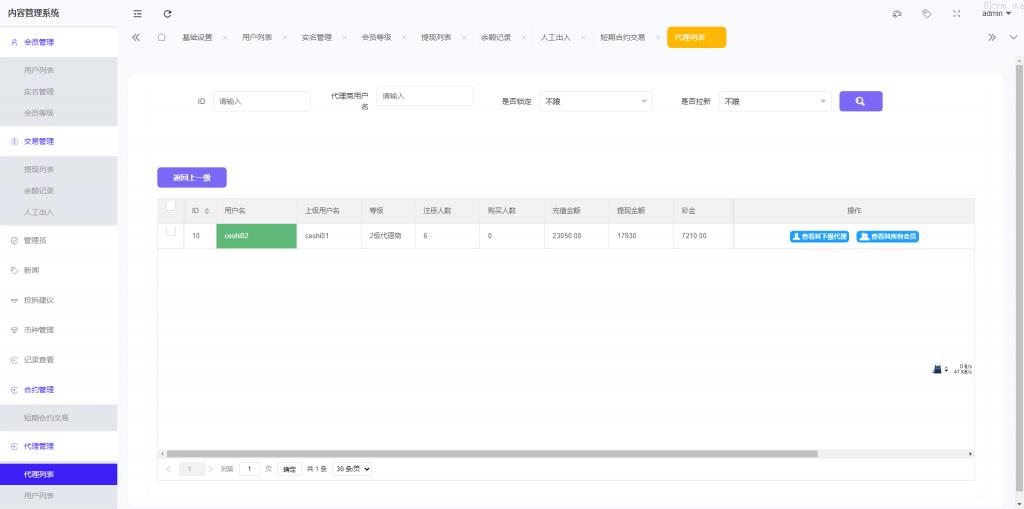
Task: Select all rows via header checkbox
Action: [170, 206]
